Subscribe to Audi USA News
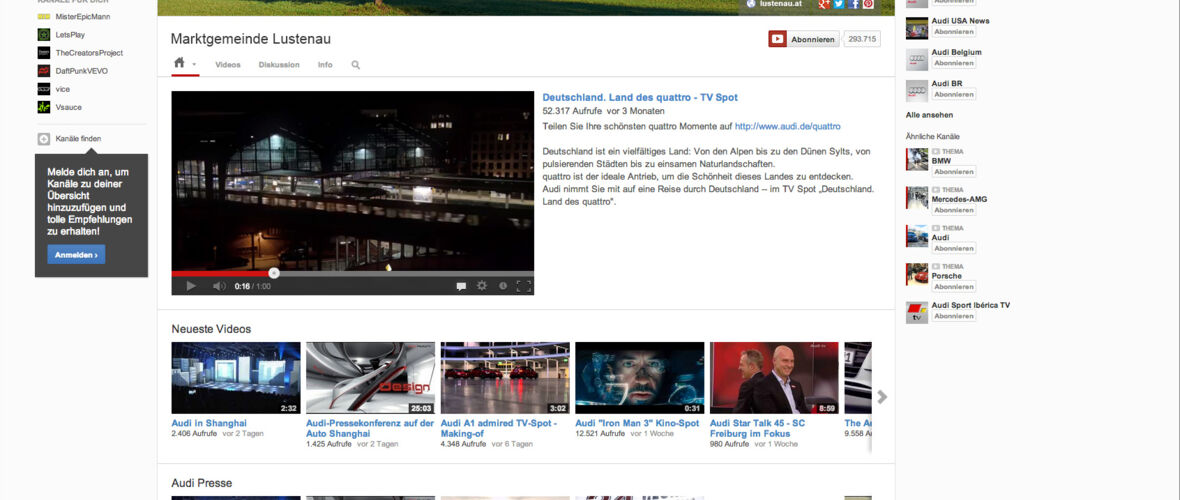The width and height of the screenshot is (1180, 500). click(x=954, y=32)
